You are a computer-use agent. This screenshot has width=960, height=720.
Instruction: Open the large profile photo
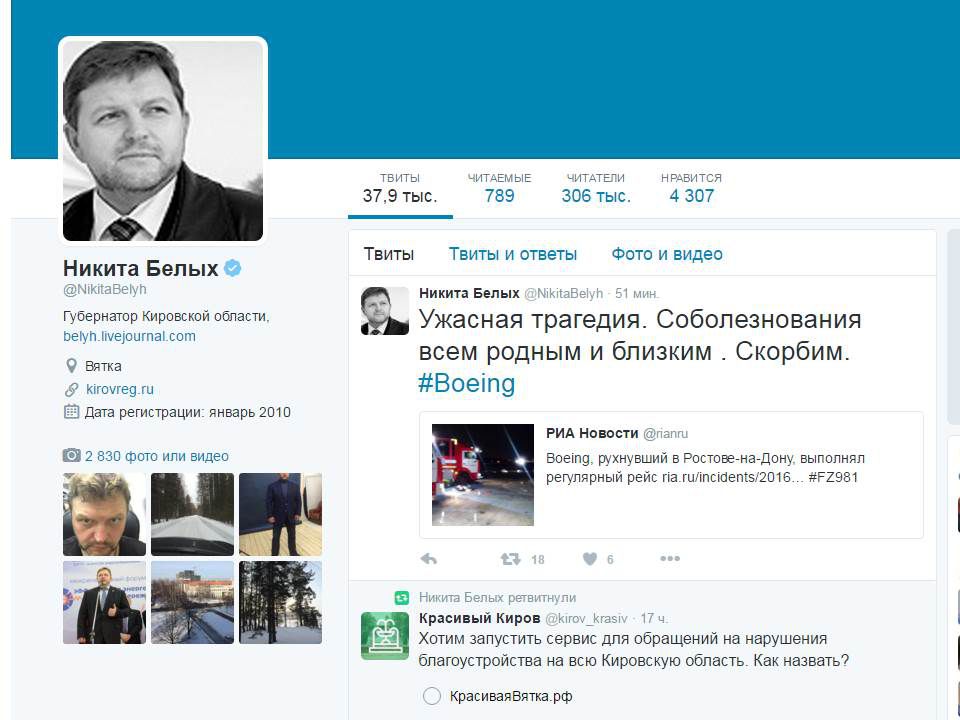163,140
